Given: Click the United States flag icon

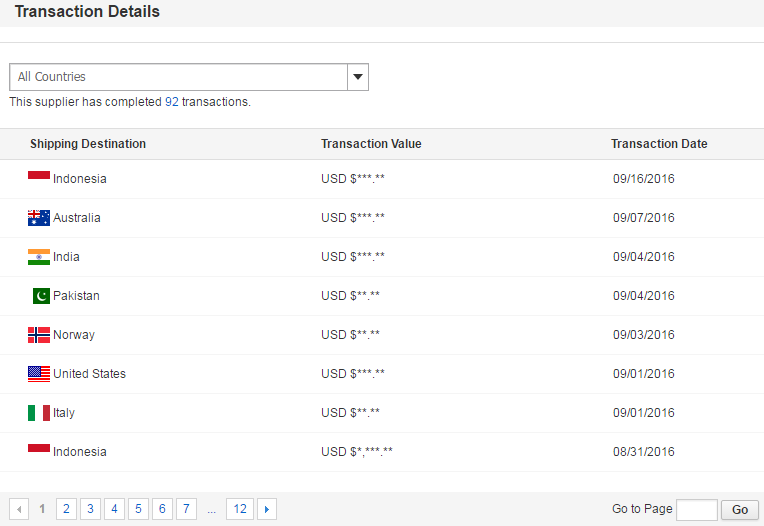Looking at the screenshot, I should tap(39, 374).
